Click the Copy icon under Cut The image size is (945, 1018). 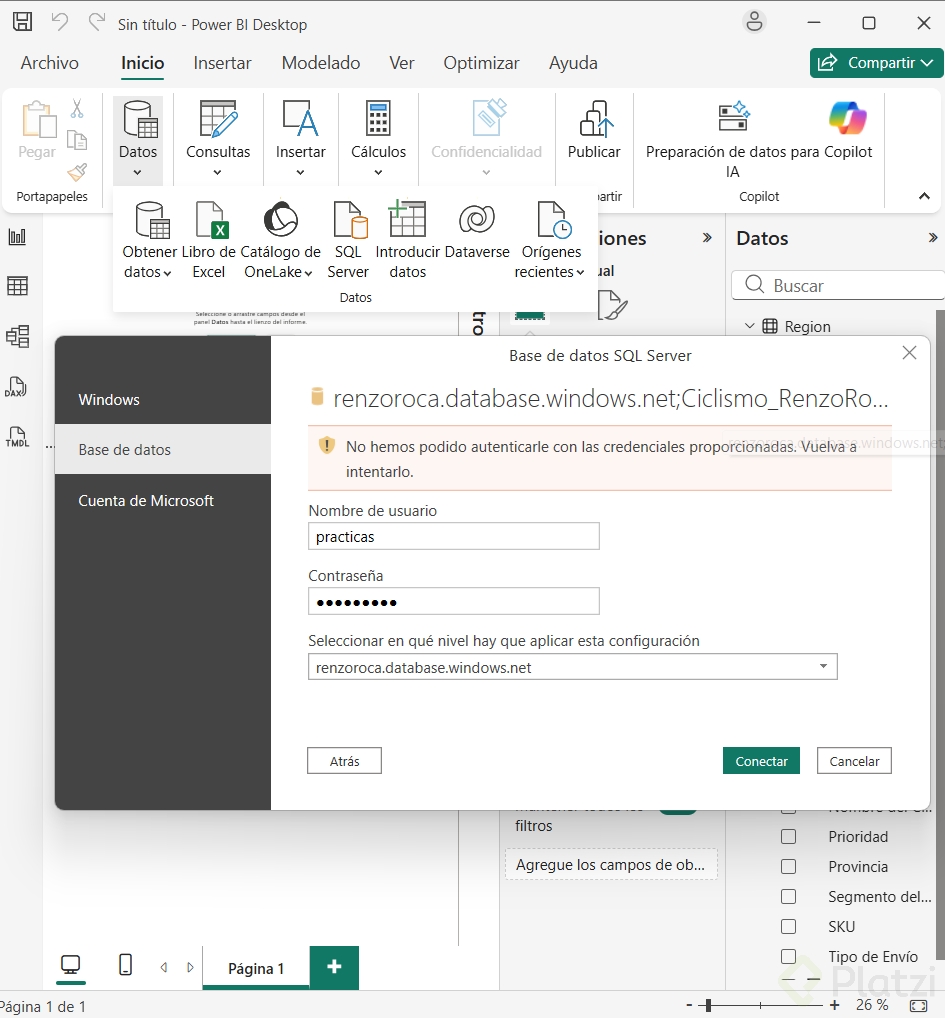tap(77, 140)
